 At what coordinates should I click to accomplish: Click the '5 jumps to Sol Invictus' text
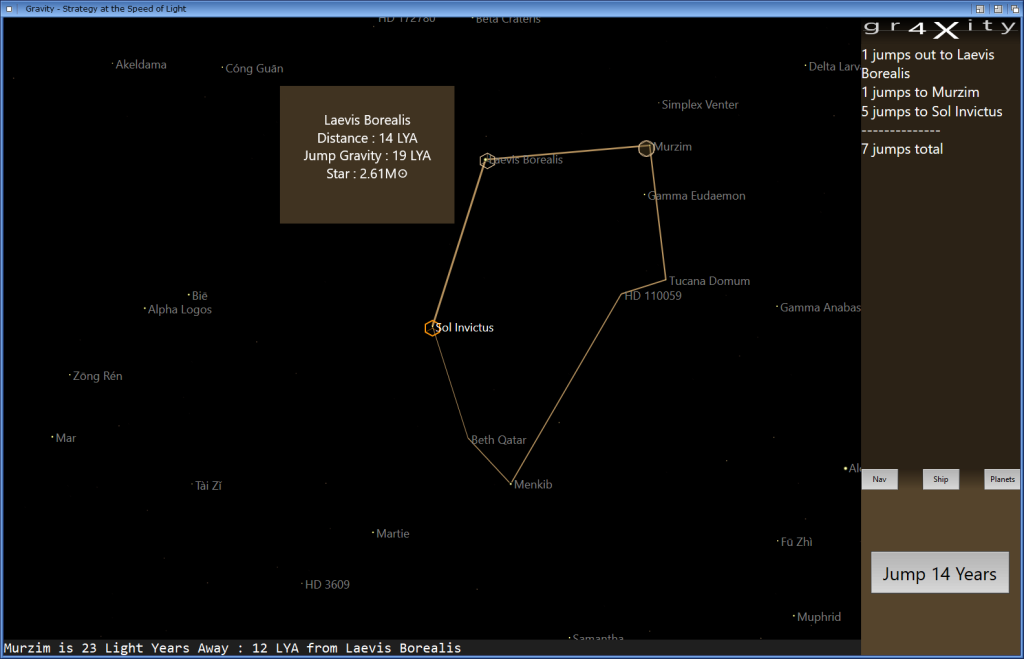point(931,111)
